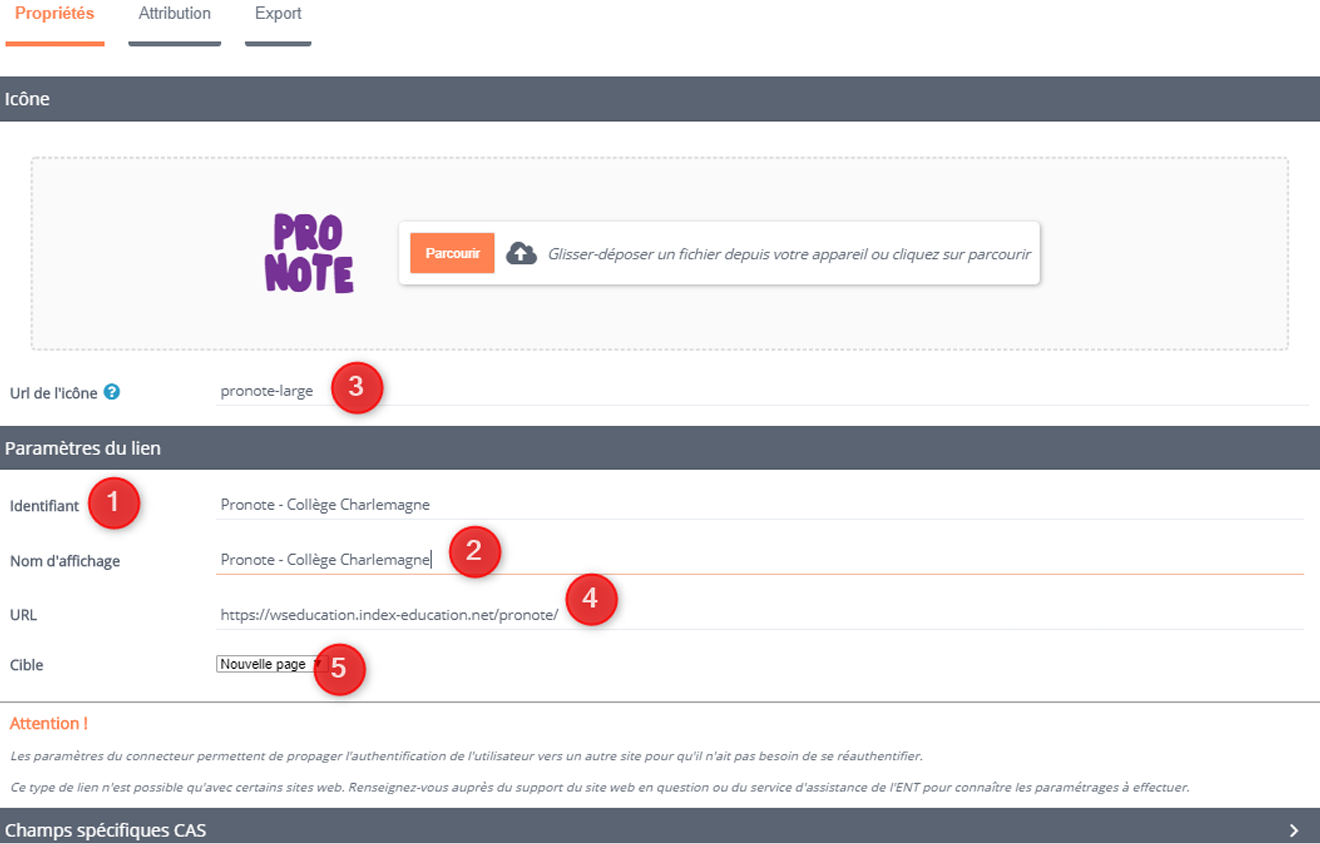Click the Pronote logo icon
Image resolution: width=1320 pixels, height=844 pixels.
pos(309,254)
